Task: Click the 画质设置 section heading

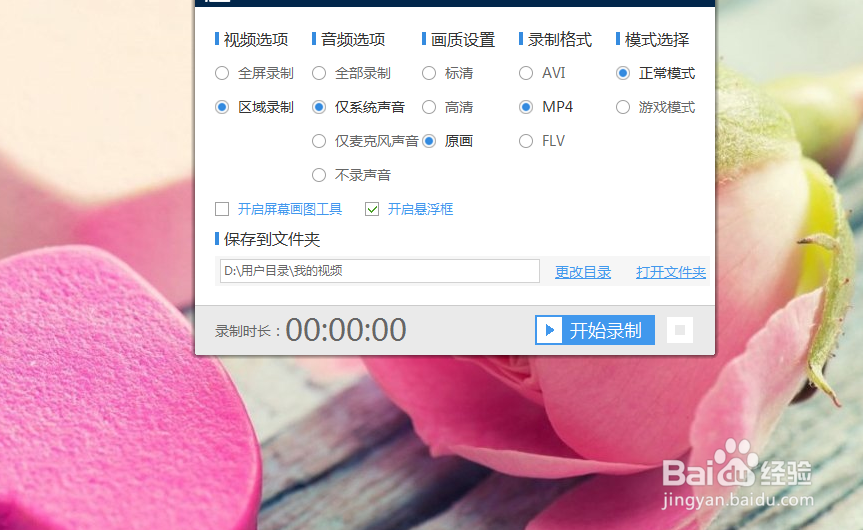Action: tap(463, 40)
